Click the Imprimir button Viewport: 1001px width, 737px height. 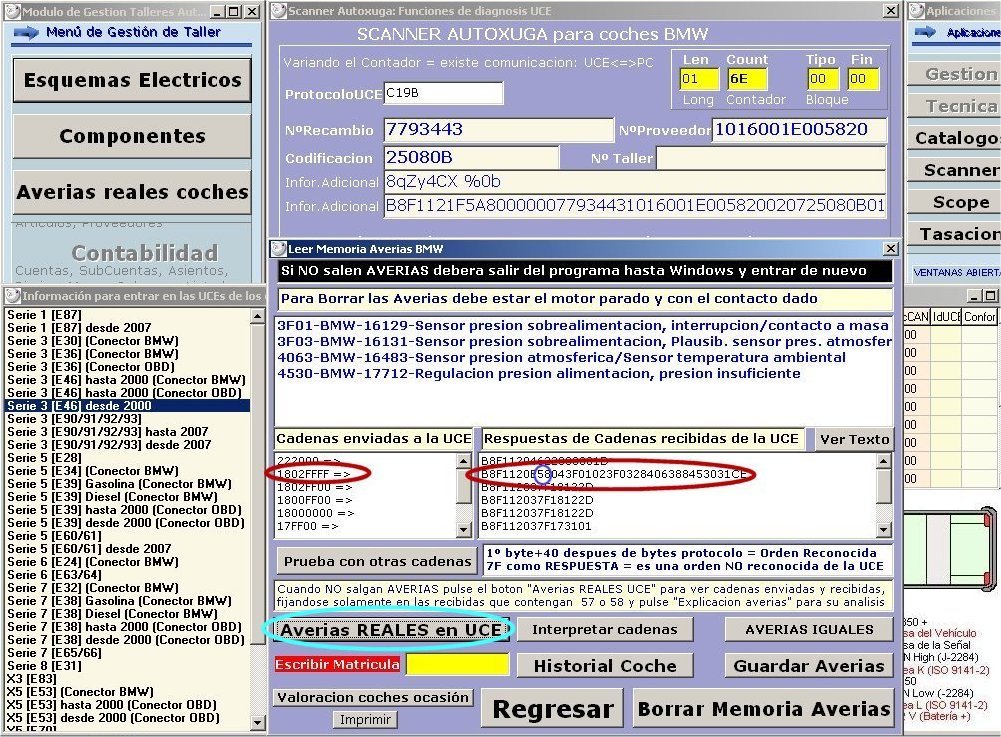365,720
